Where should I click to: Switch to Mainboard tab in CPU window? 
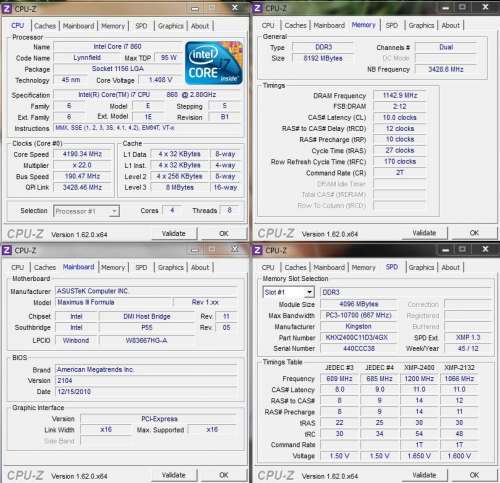(79, 26)
